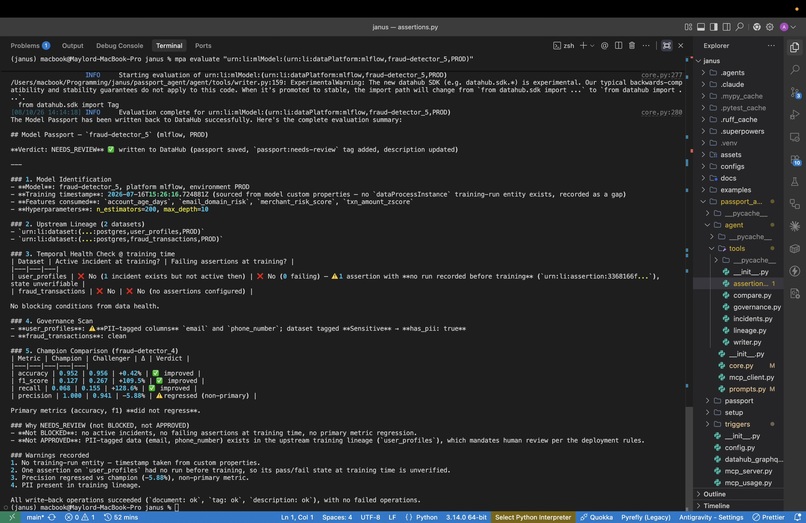
Task: Open Source Control view with badge 3
Action: tap(795, 93)
